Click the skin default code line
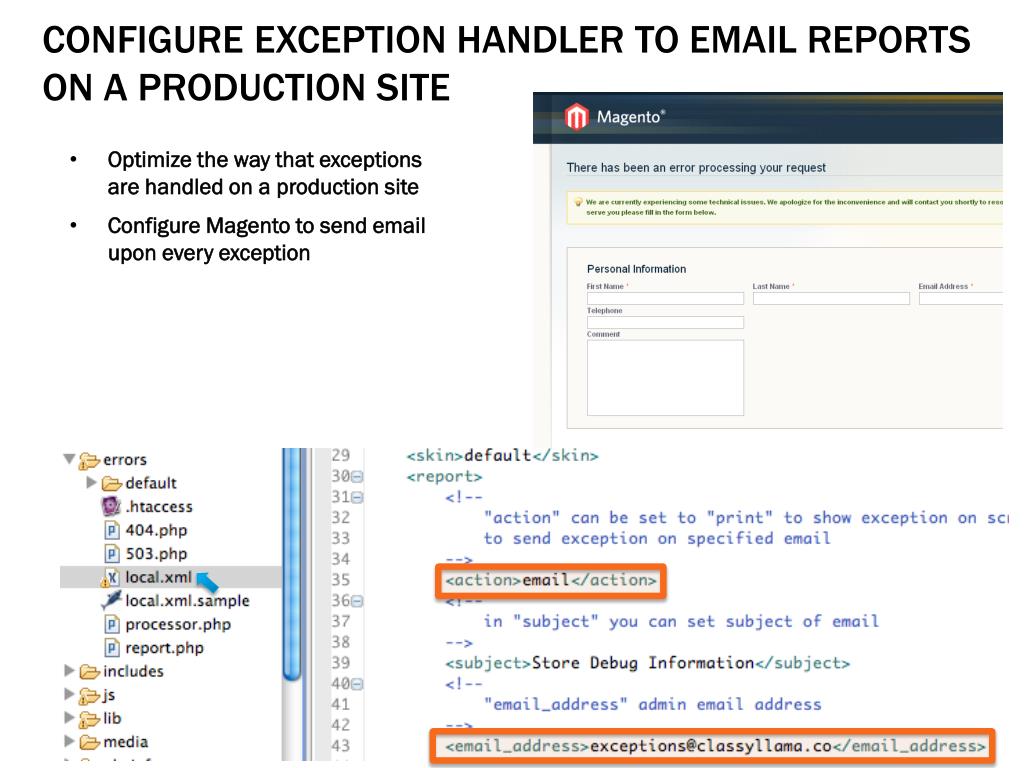Screen dimensions: 1024x768 click(502, 455)
